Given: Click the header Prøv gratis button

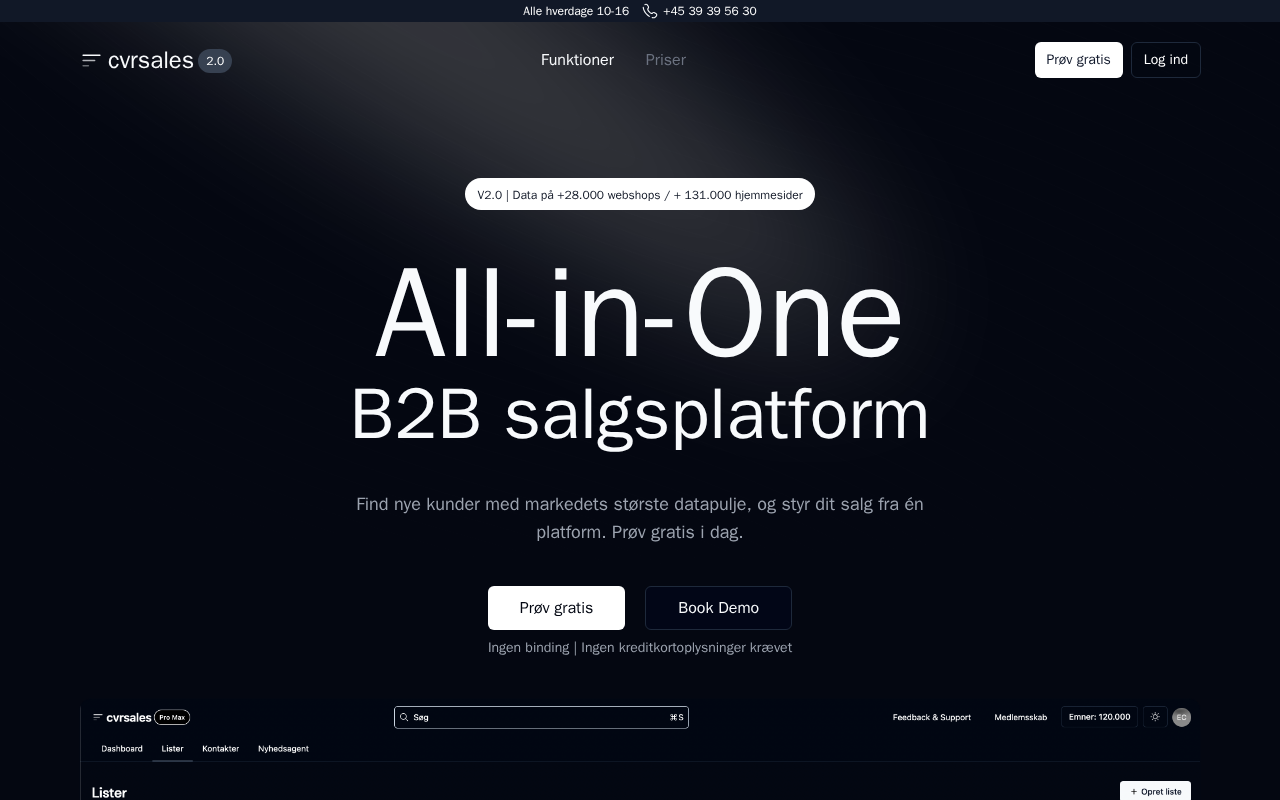Looking at the screenshot, I should point(1078,60).
